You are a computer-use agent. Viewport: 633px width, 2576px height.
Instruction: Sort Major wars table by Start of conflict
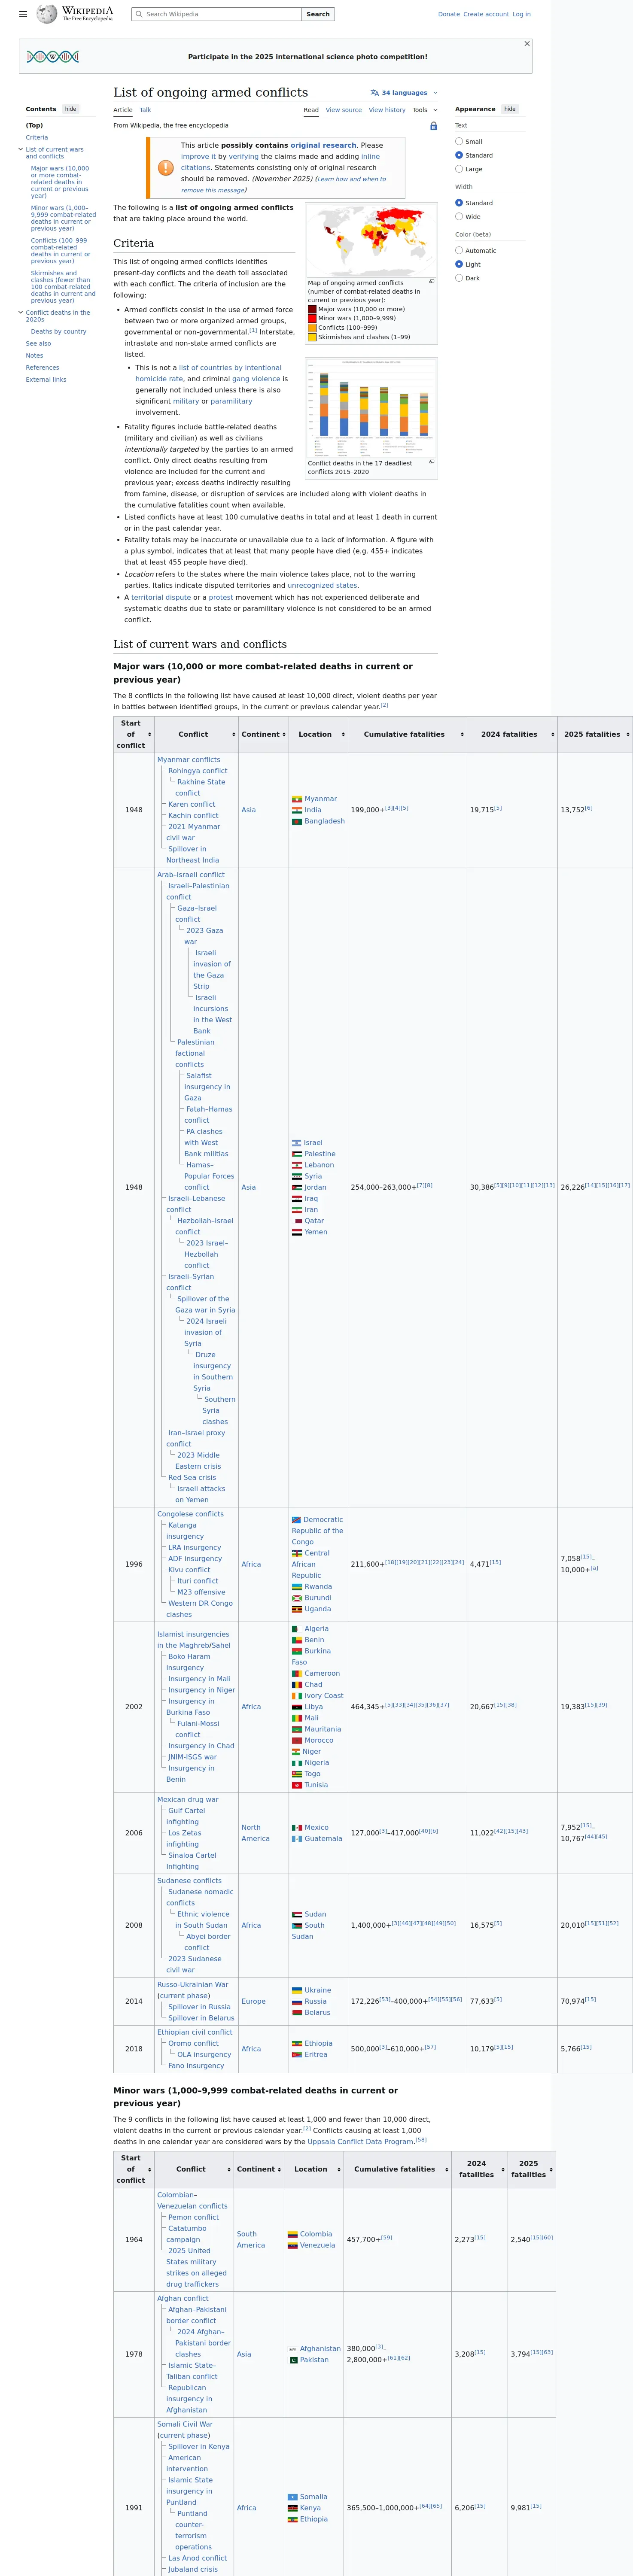point(149,734)
